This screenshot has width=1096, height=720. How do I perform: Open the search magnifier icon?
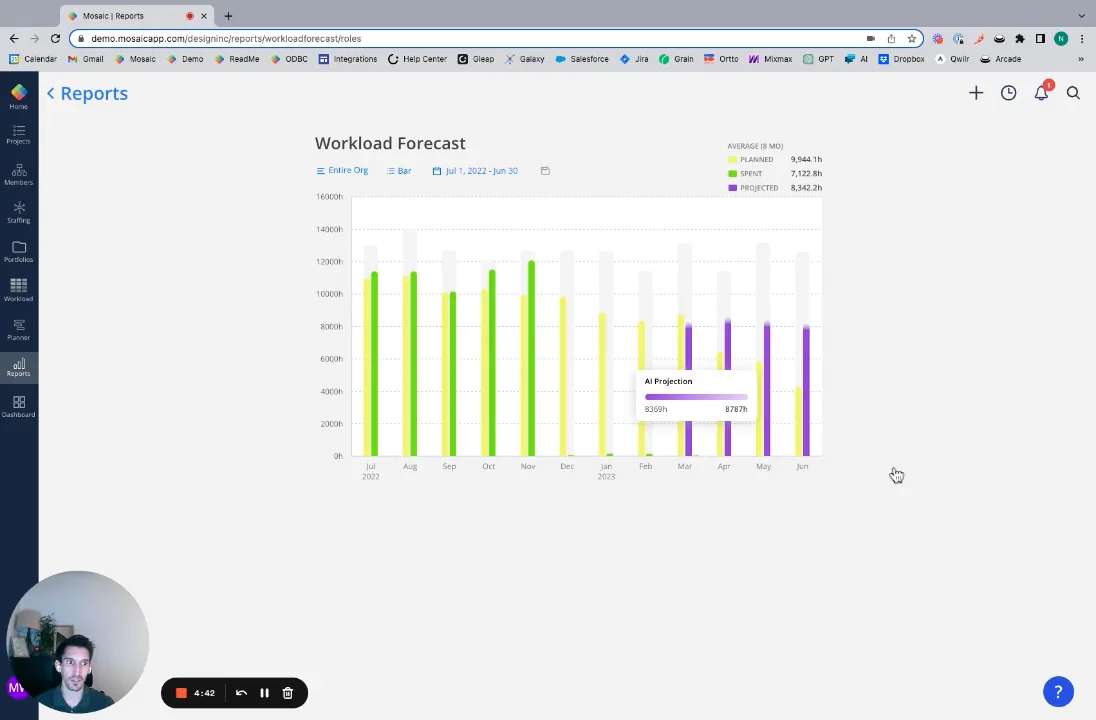coord(1073,93)
